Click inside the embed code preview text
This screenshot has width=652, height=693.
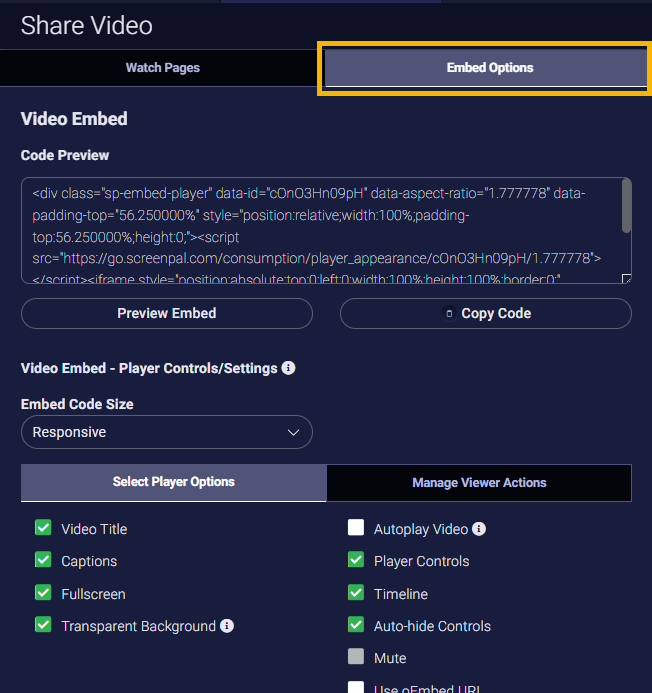pos(320,231)
